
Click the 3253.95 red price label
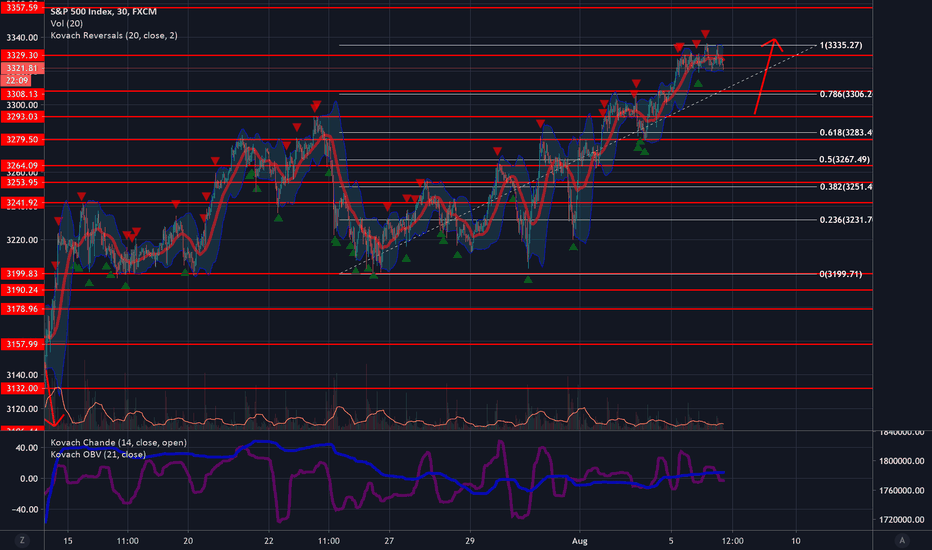tap(22, 182)
